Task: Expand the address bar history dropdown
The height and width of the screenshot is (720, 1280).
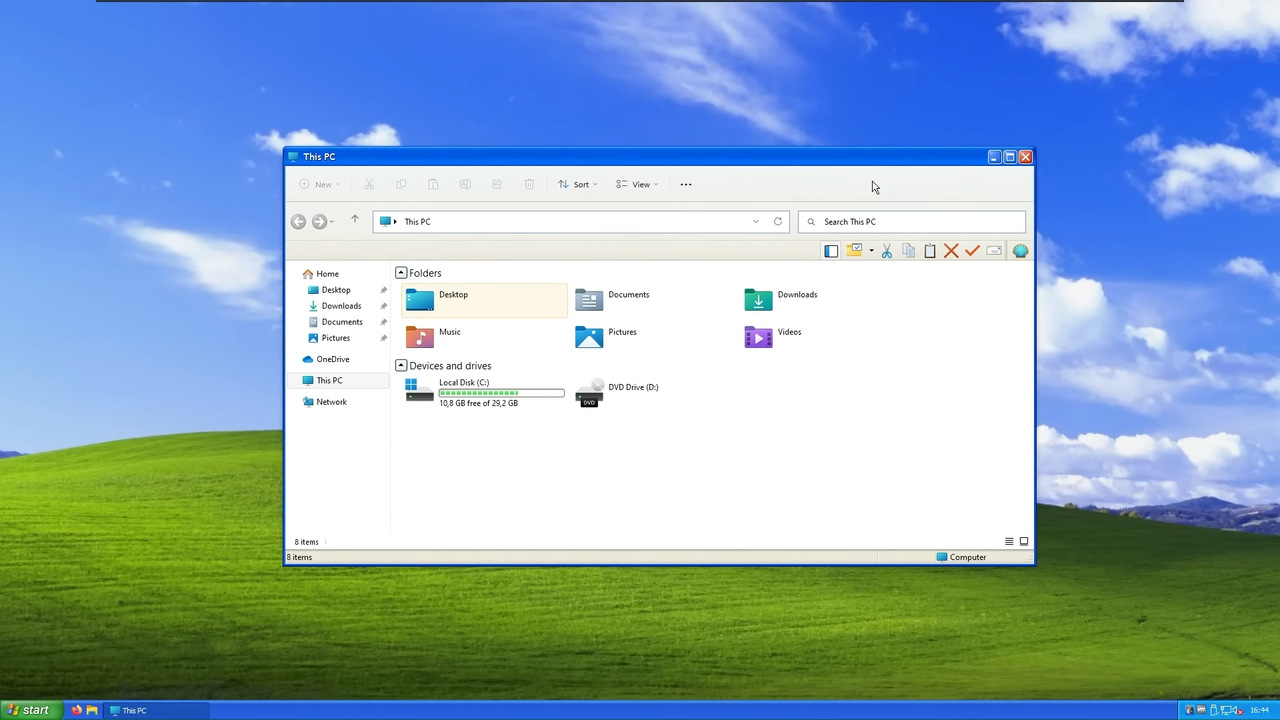Action: click(755, 222)
